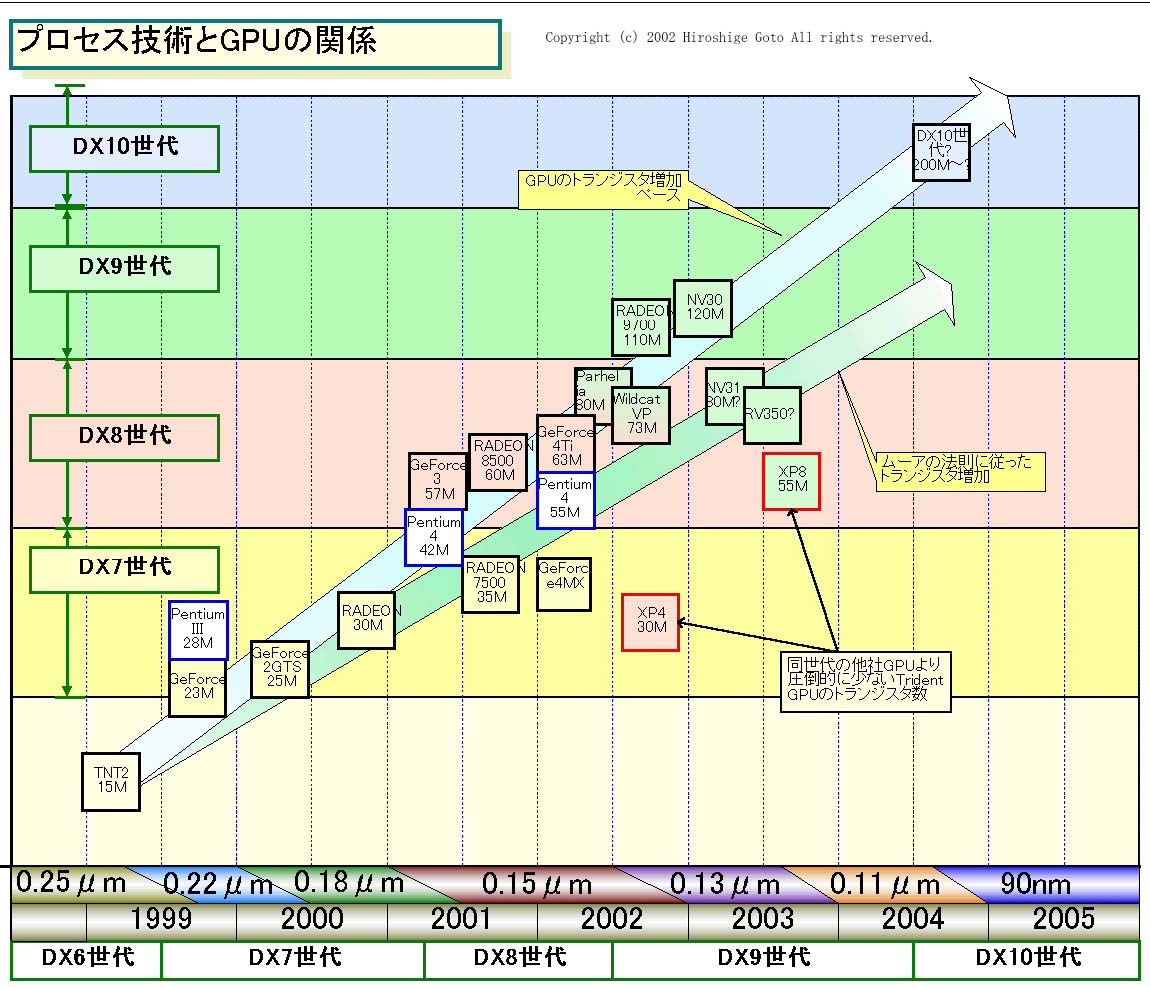Select the DX8世代 cell in bottom row
Image resolution: width=1150 pixels, height=987 pixels.
[518, 958]
